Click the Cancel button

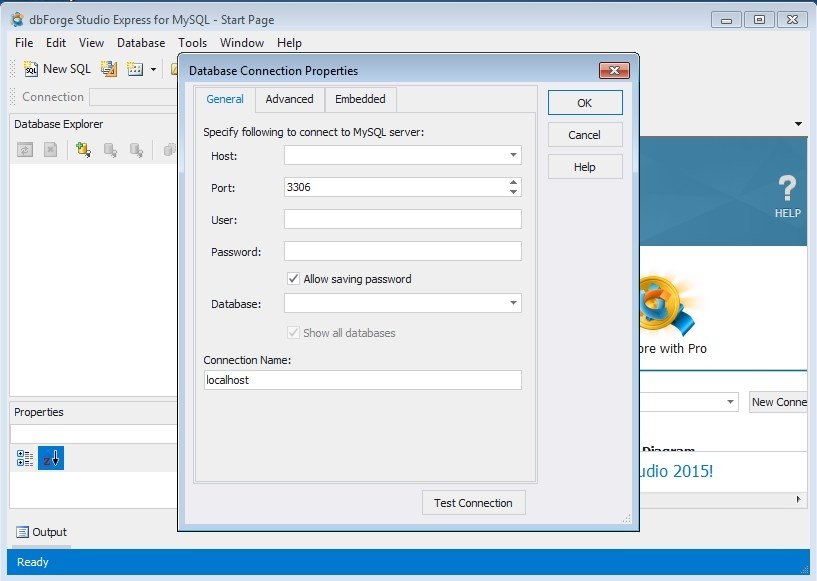coord(585,135)
